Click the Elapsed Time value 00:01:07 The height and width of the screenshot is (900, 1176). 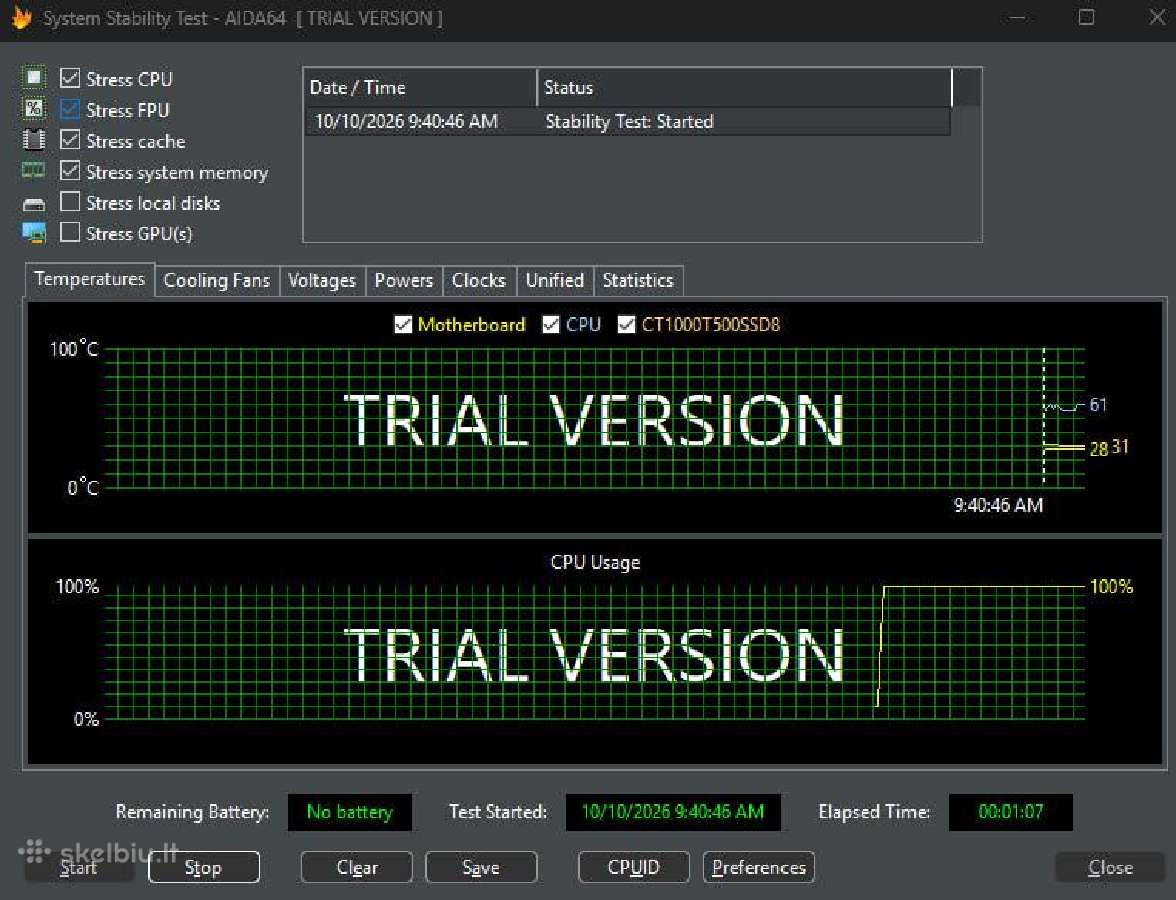1010,812
